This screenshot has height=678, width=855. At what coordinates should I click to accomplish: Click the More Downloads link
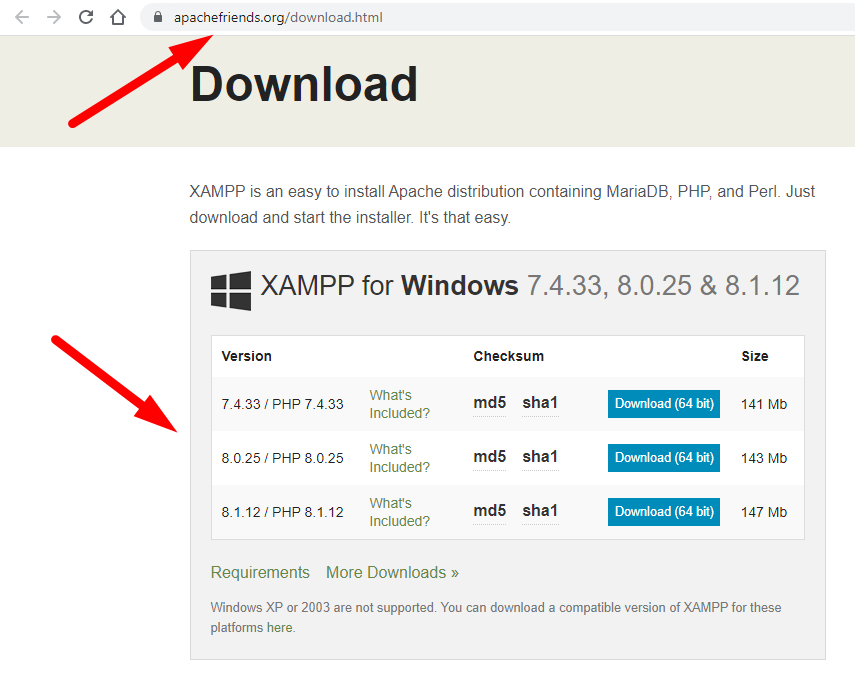(392, 572)
